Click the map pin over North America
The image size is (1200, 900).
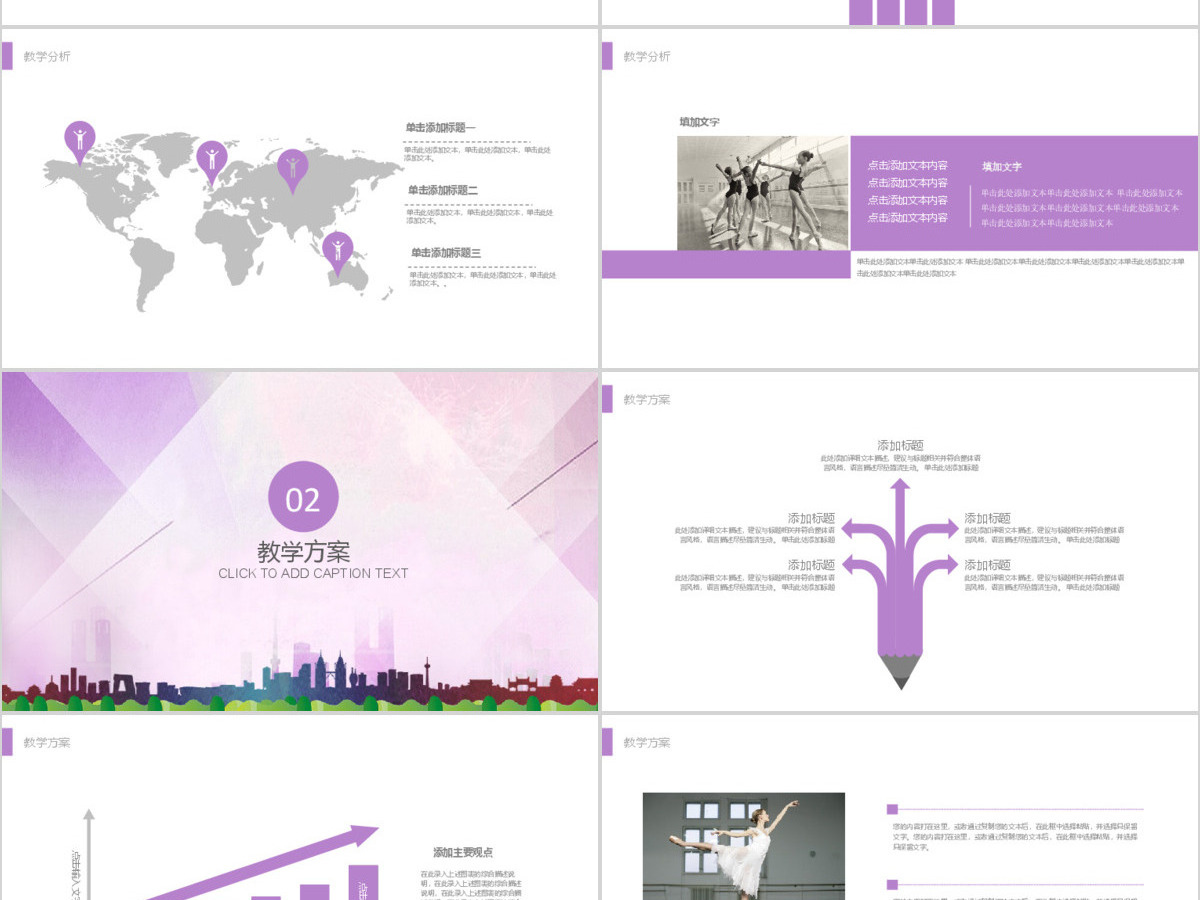(80, 142)
